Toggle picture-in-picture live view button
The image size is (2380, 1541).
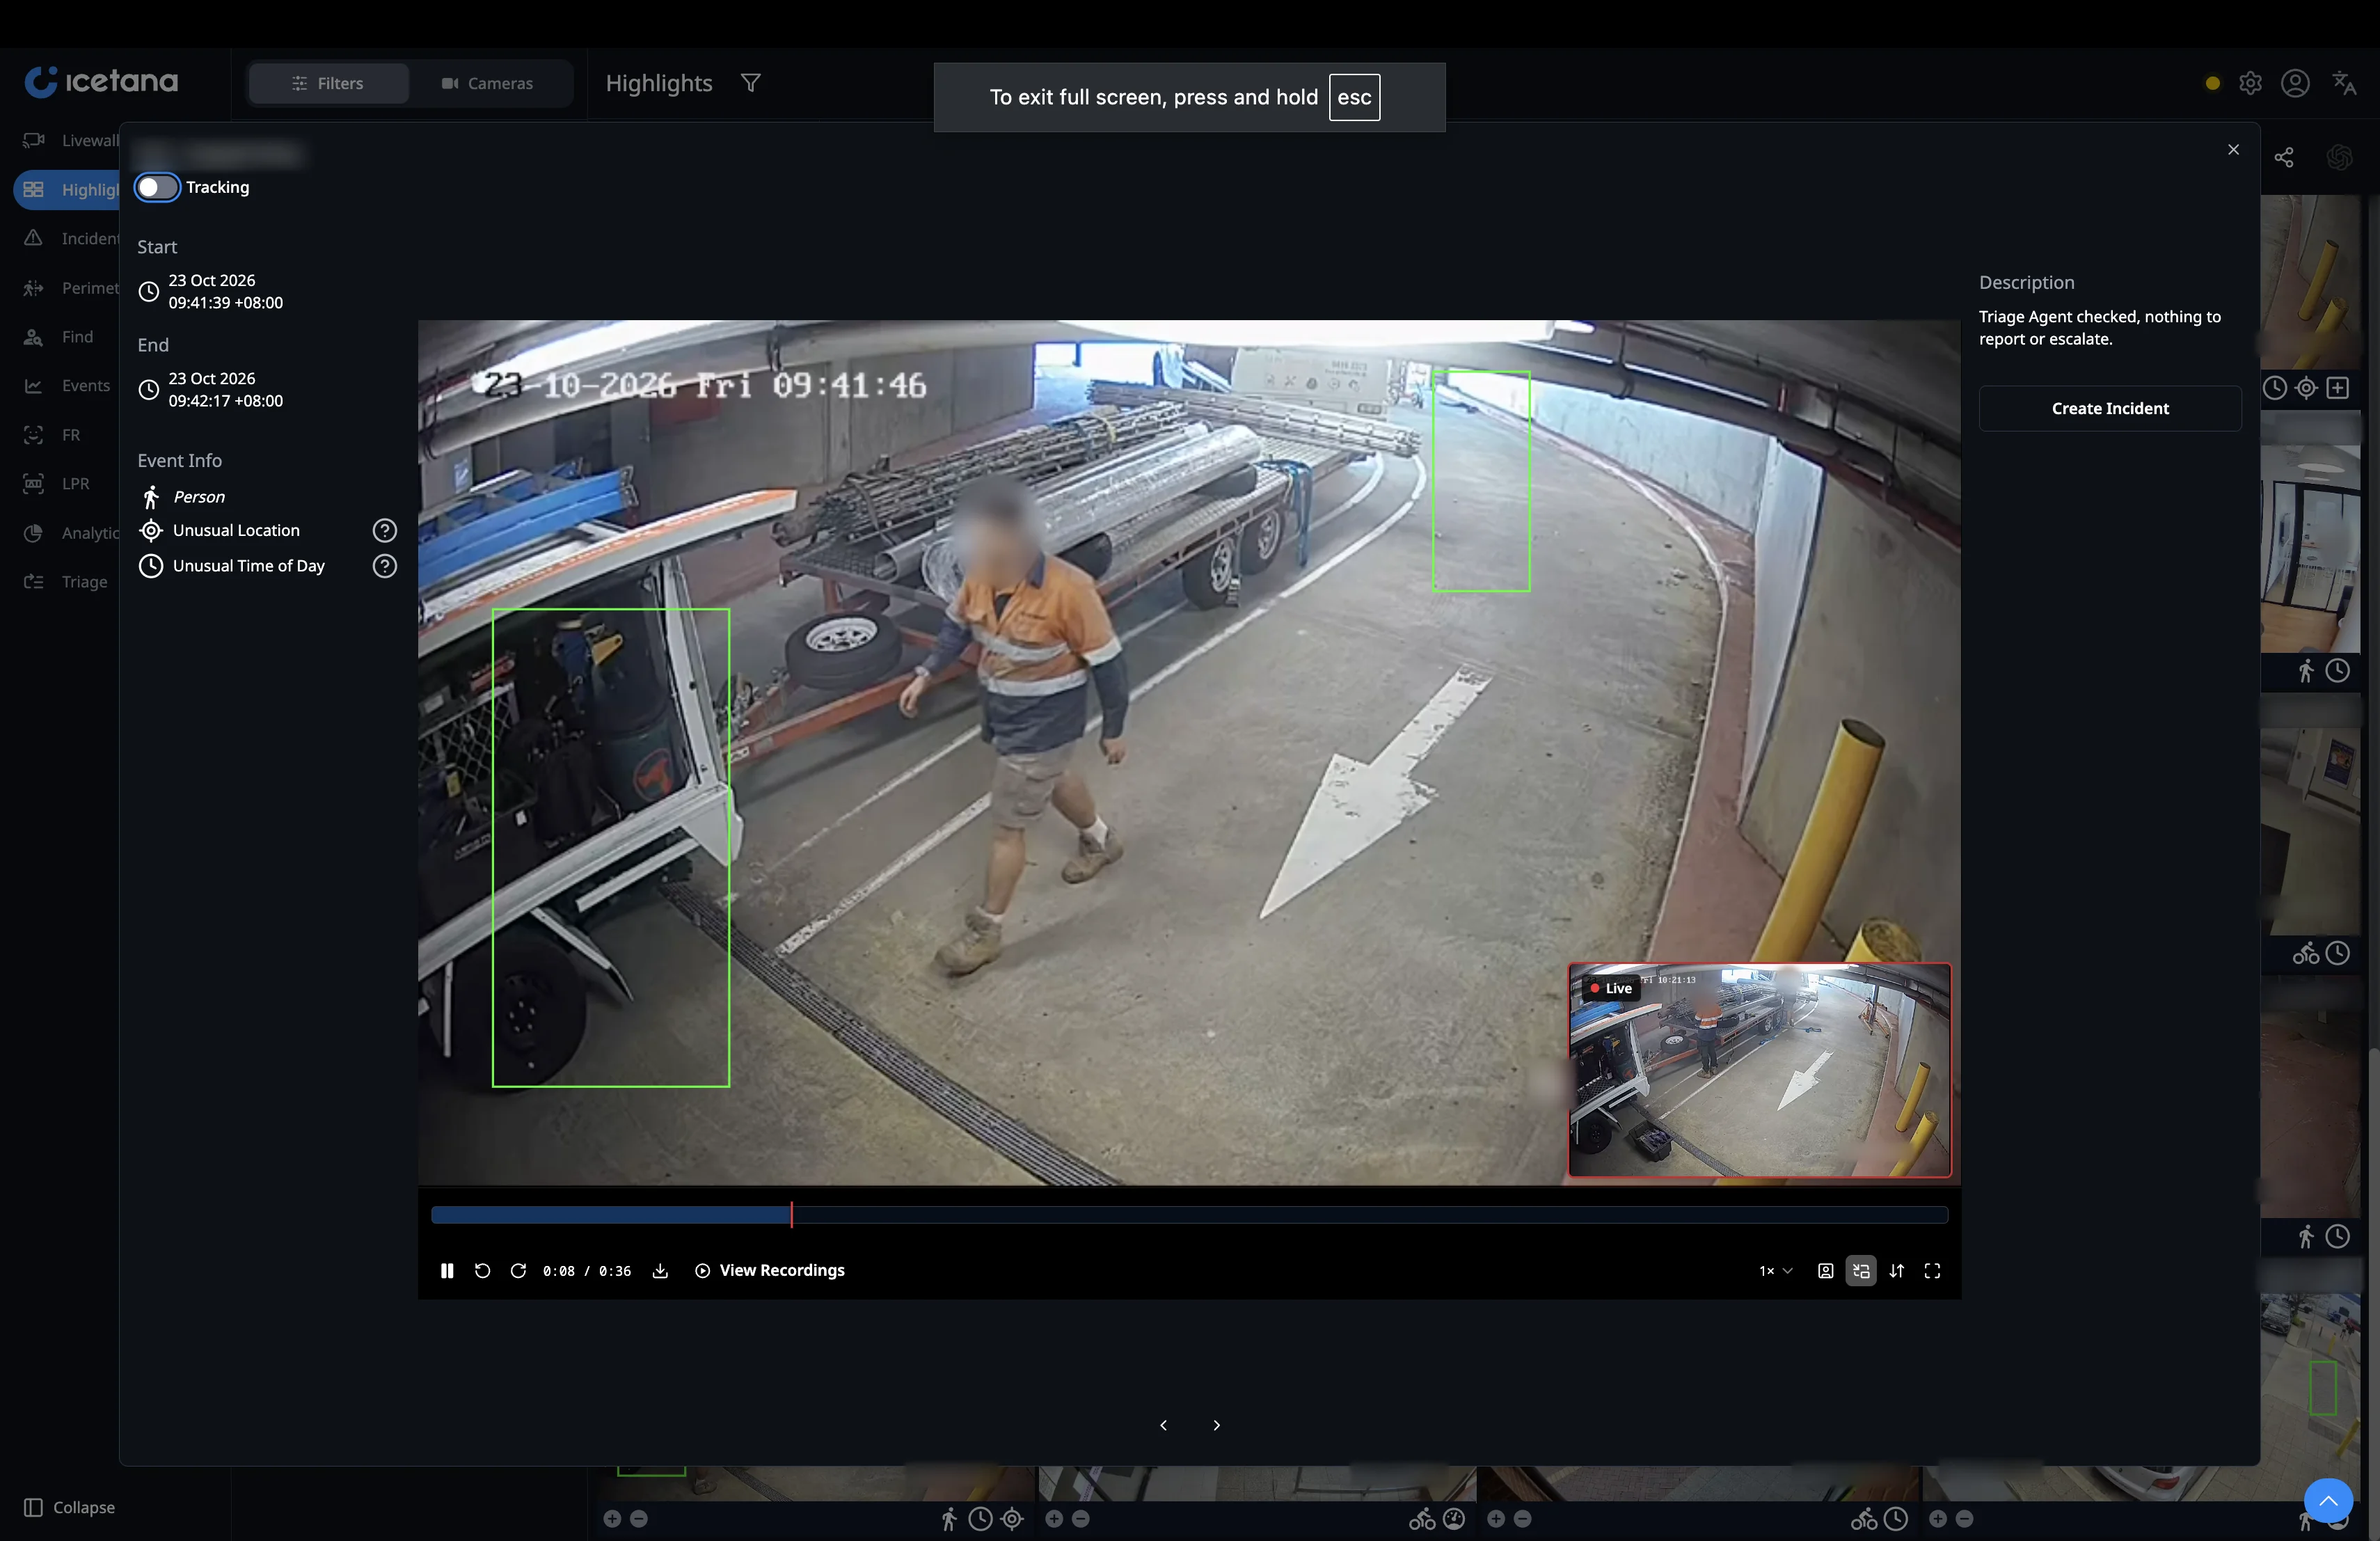coord(1860,1270)
